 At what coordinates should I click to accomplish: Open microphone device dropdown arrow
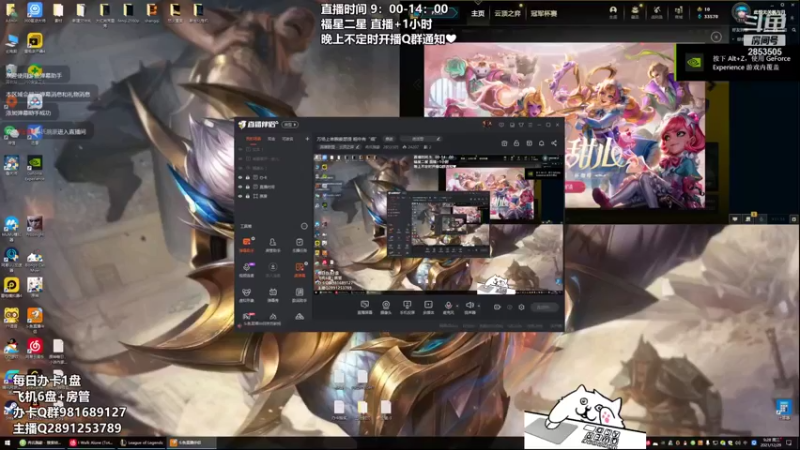coord(457,306)
